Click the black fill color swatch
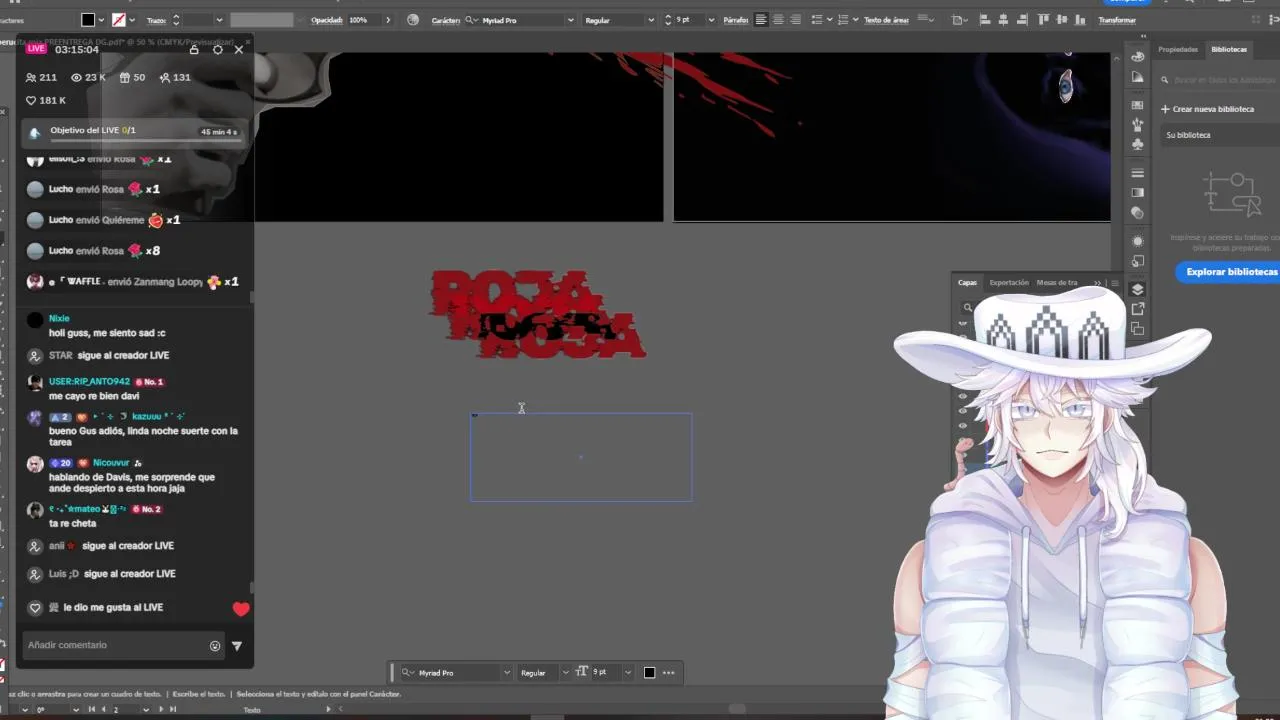Screen dimensions: 1280x720 88,20
